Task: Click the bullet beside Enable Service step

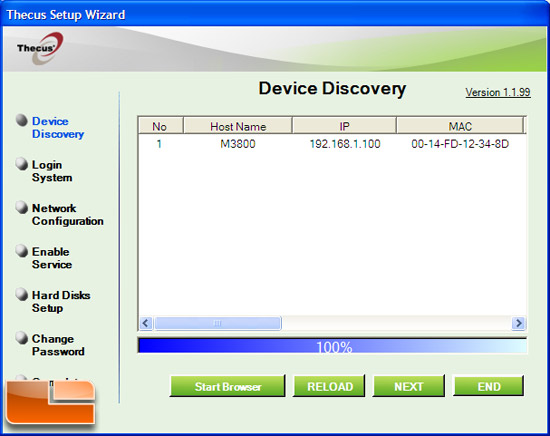Action: (22, 251)
